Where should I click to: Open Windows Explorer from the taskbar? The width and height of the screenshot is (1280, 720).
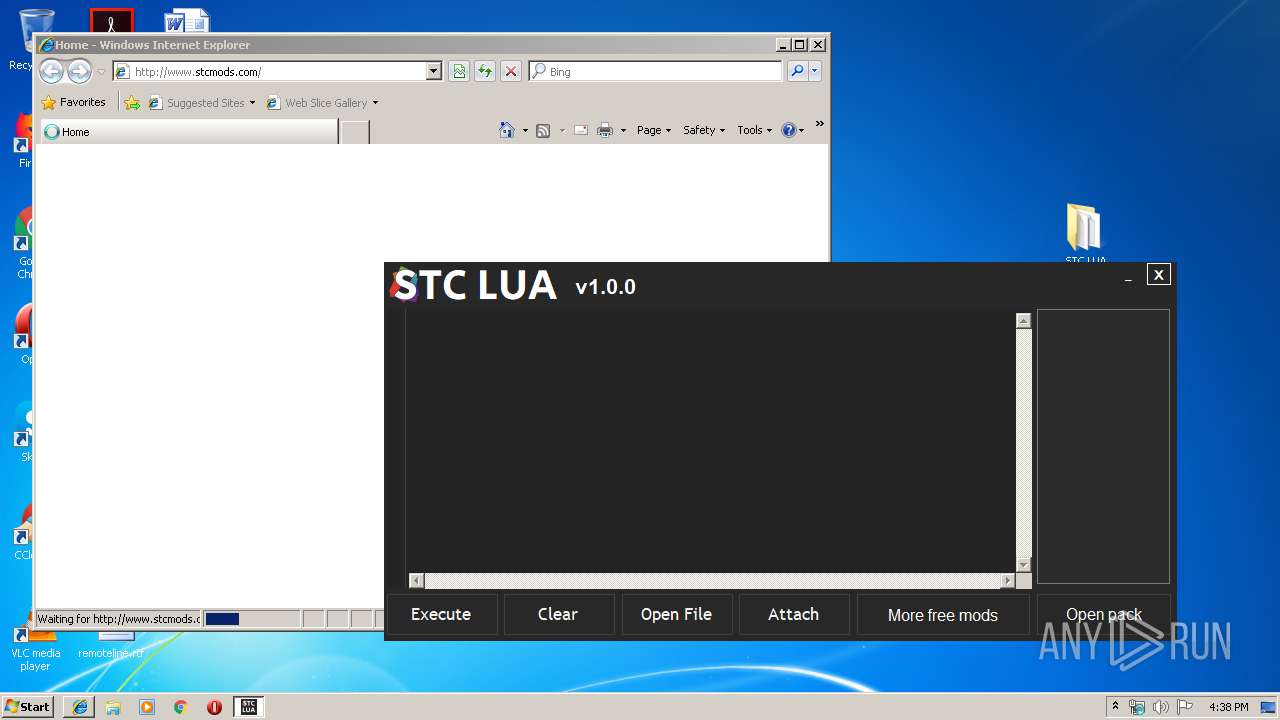point(113,707)
